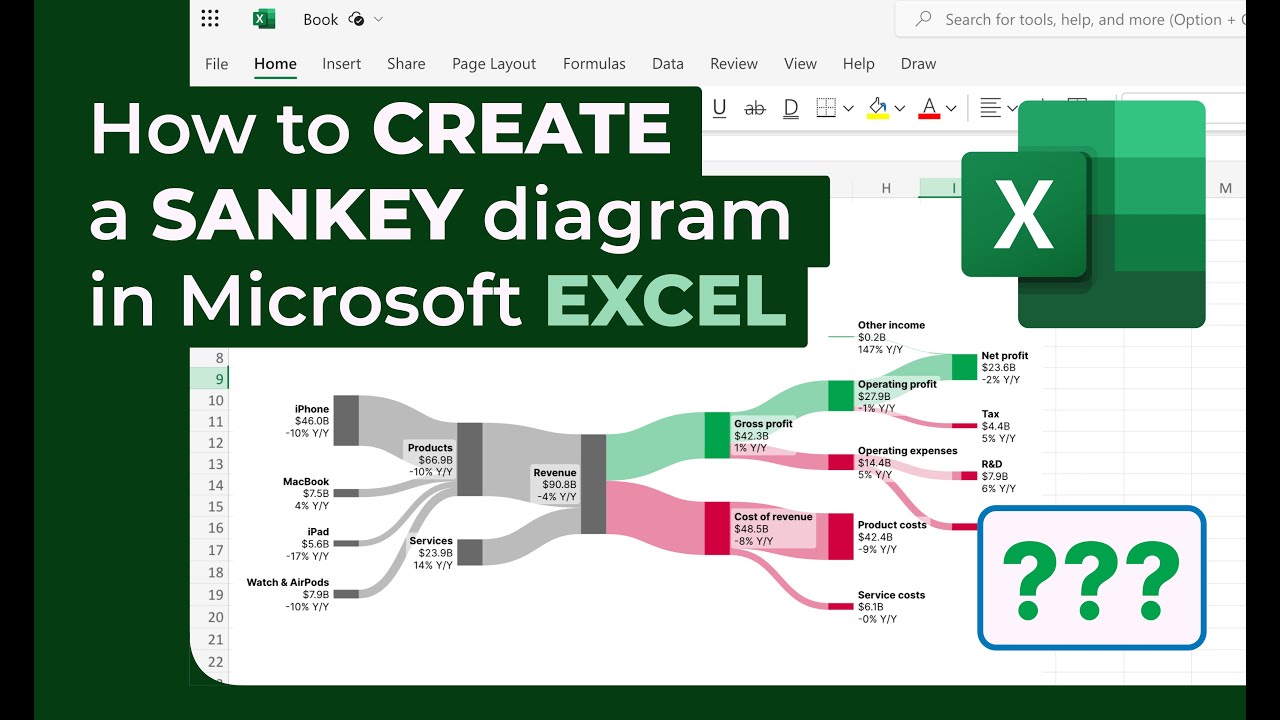
Task: Click the small Excel icon beside Book
Action: point(264,19)
